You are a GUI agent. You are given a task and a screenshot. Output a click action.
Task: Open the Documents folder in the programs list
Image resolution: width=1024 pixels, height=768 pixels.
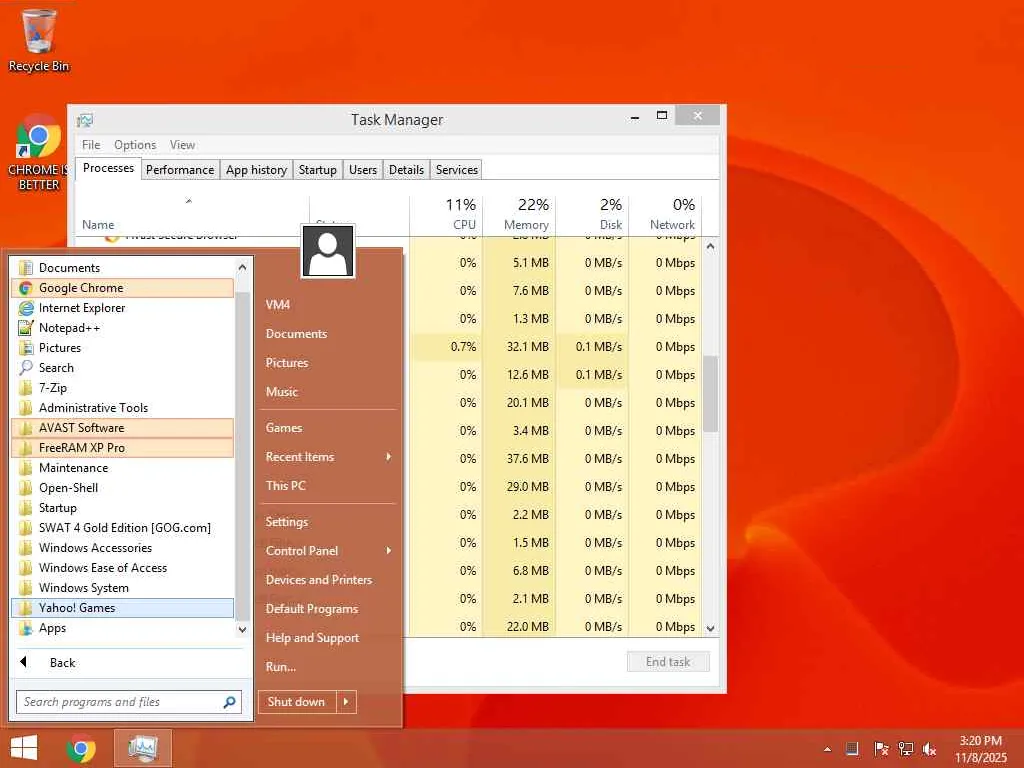click(x=123, y=268)
